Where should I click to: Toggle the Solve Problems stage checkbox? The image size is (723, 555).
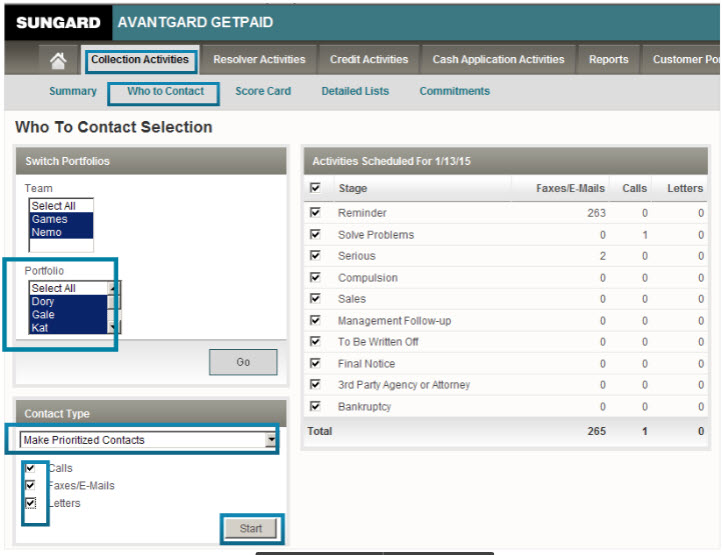(x=315, y=234)
